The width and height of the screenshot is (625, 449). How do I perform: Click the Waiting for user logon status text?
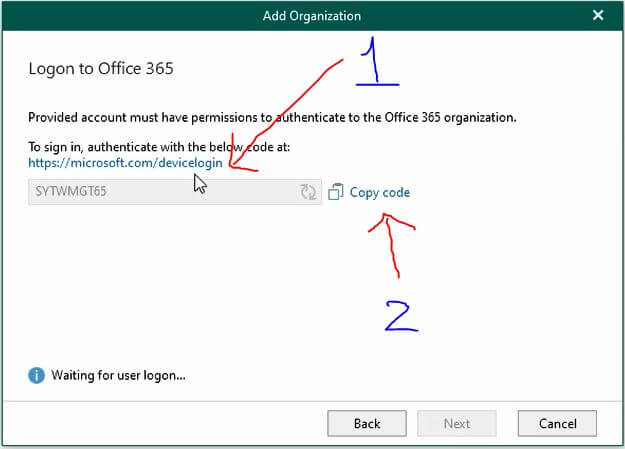point(118,376)
